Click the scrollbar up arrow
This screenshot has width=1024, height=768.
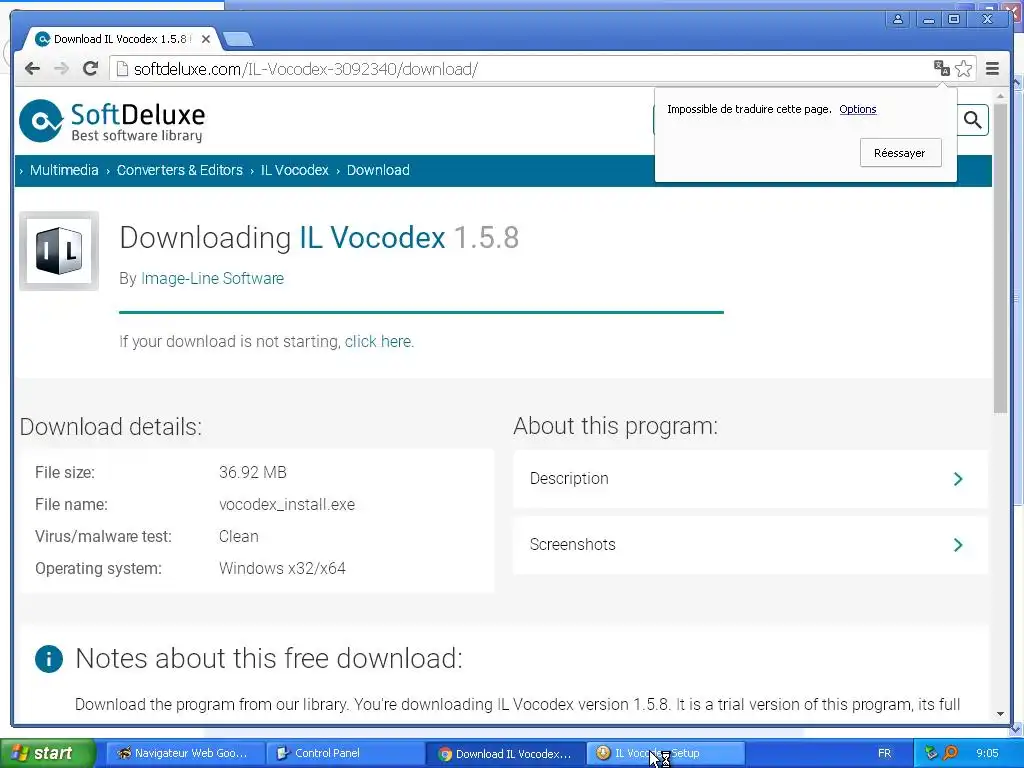(1000, 95)
